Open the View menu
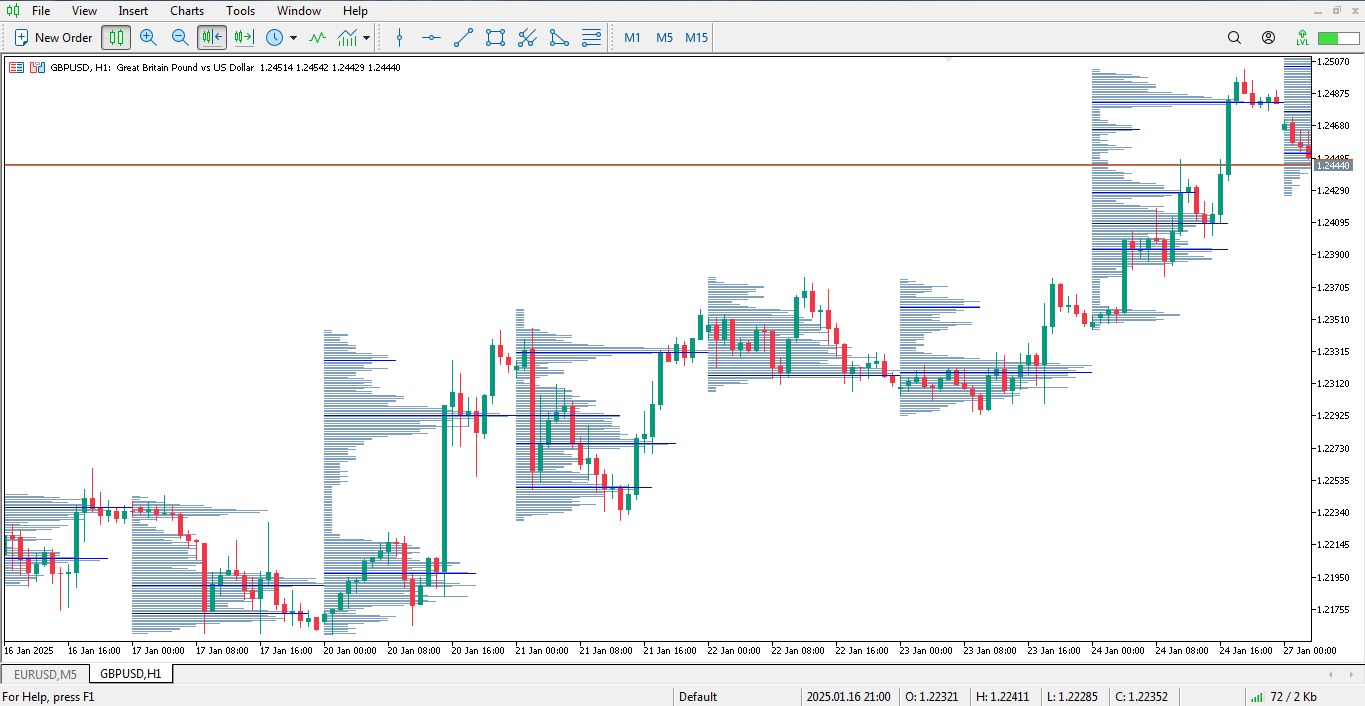The width and height of the screenshot is (1365, 706). pos(85,11)
